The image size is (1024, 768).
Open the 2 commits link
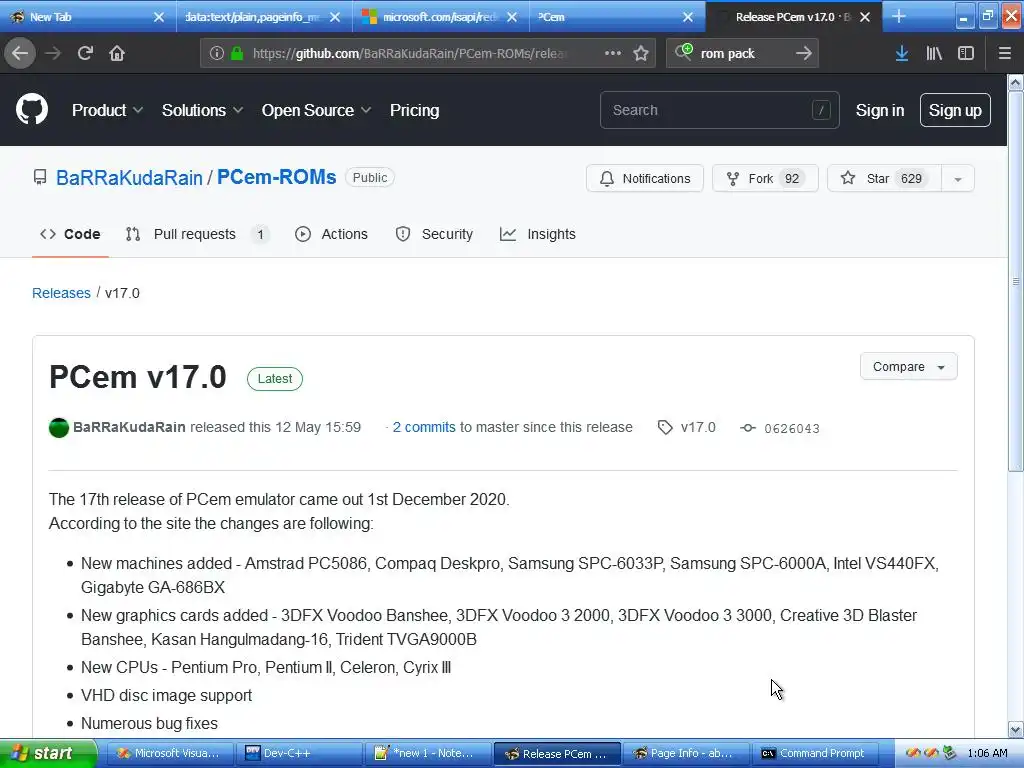pos(424,427)
